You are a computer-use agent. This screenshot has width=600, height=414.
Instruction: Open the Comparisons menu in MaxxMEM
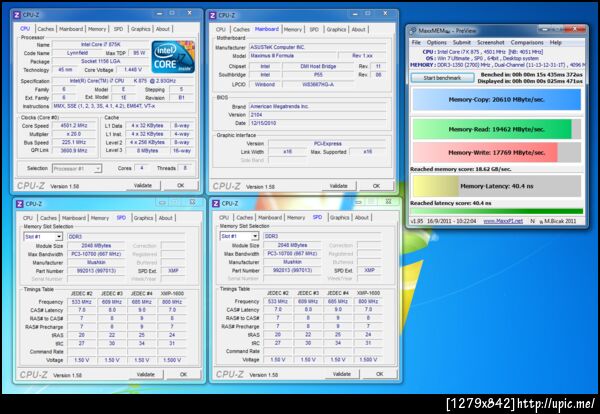[x=527, y=42]
